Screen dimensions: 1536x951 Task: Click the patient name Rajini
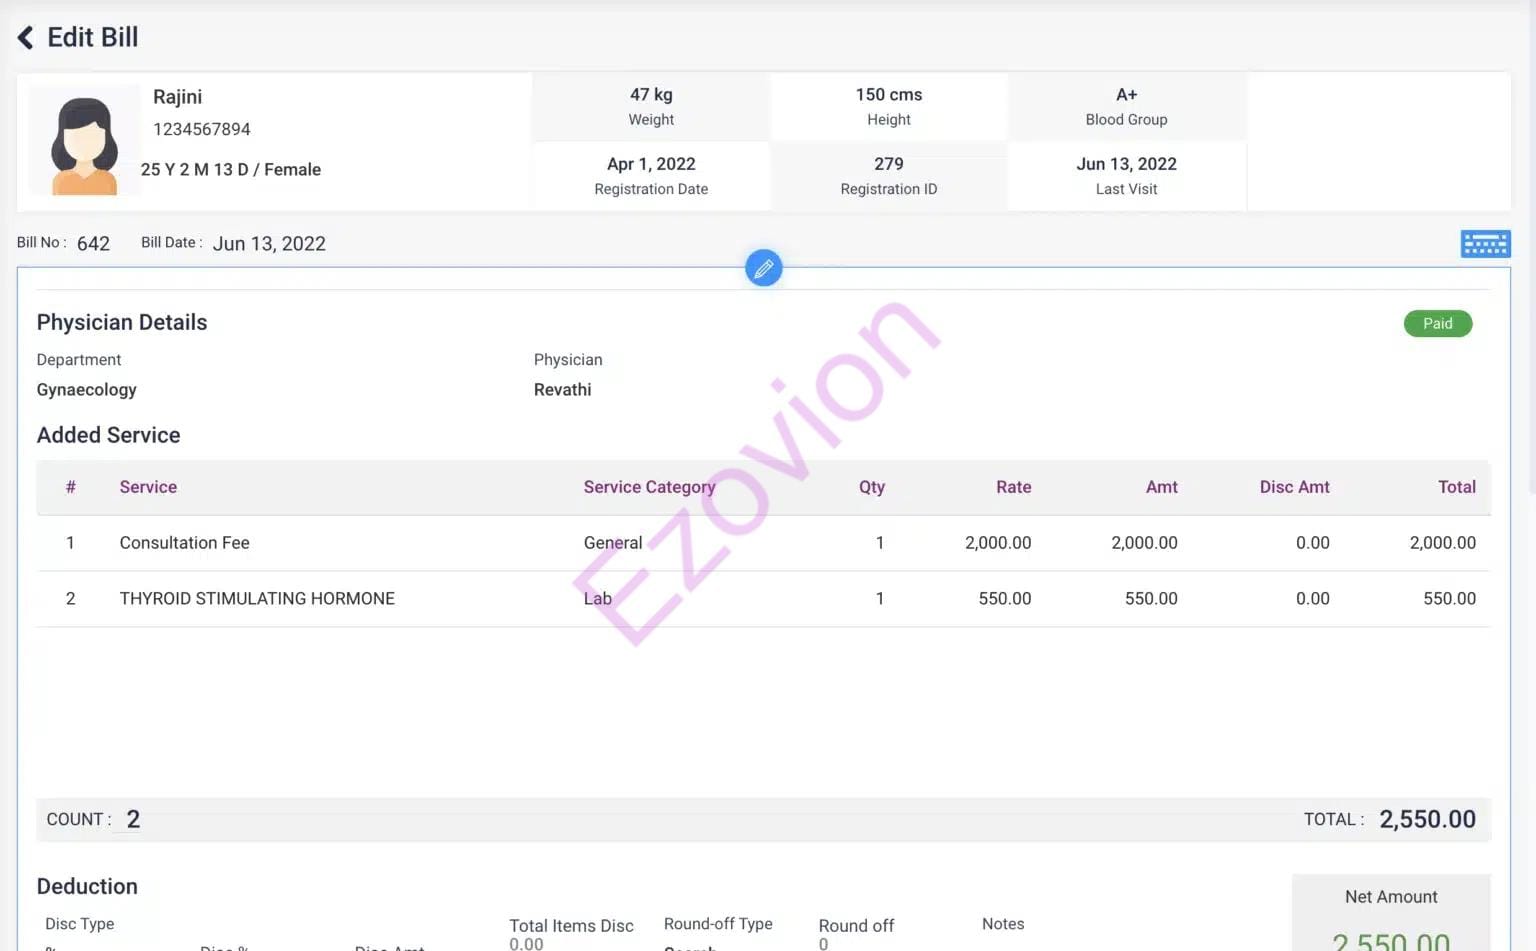(x=177, y=97)
